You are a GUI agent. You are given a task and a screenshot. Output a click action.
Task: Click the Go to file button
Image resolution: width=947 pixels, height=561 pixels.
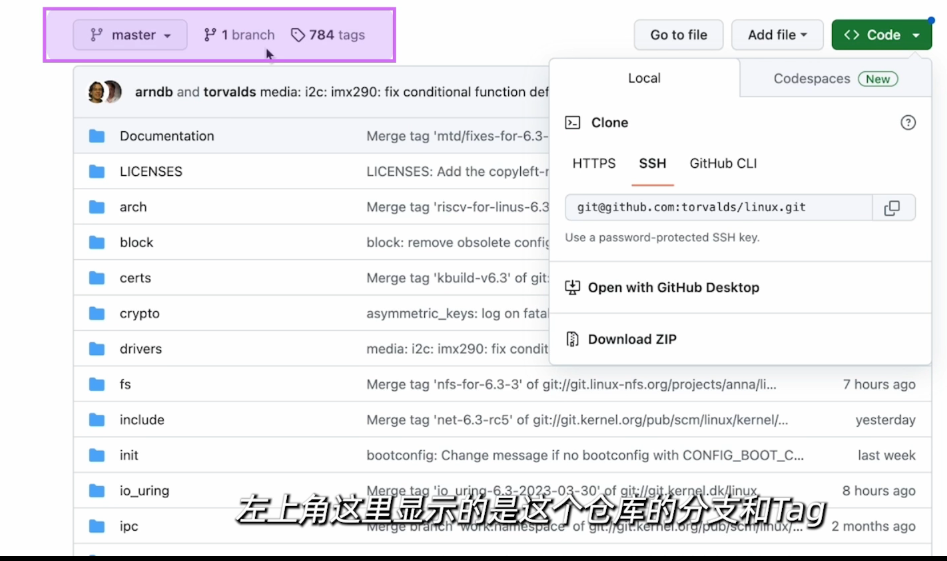pos(678,35)
